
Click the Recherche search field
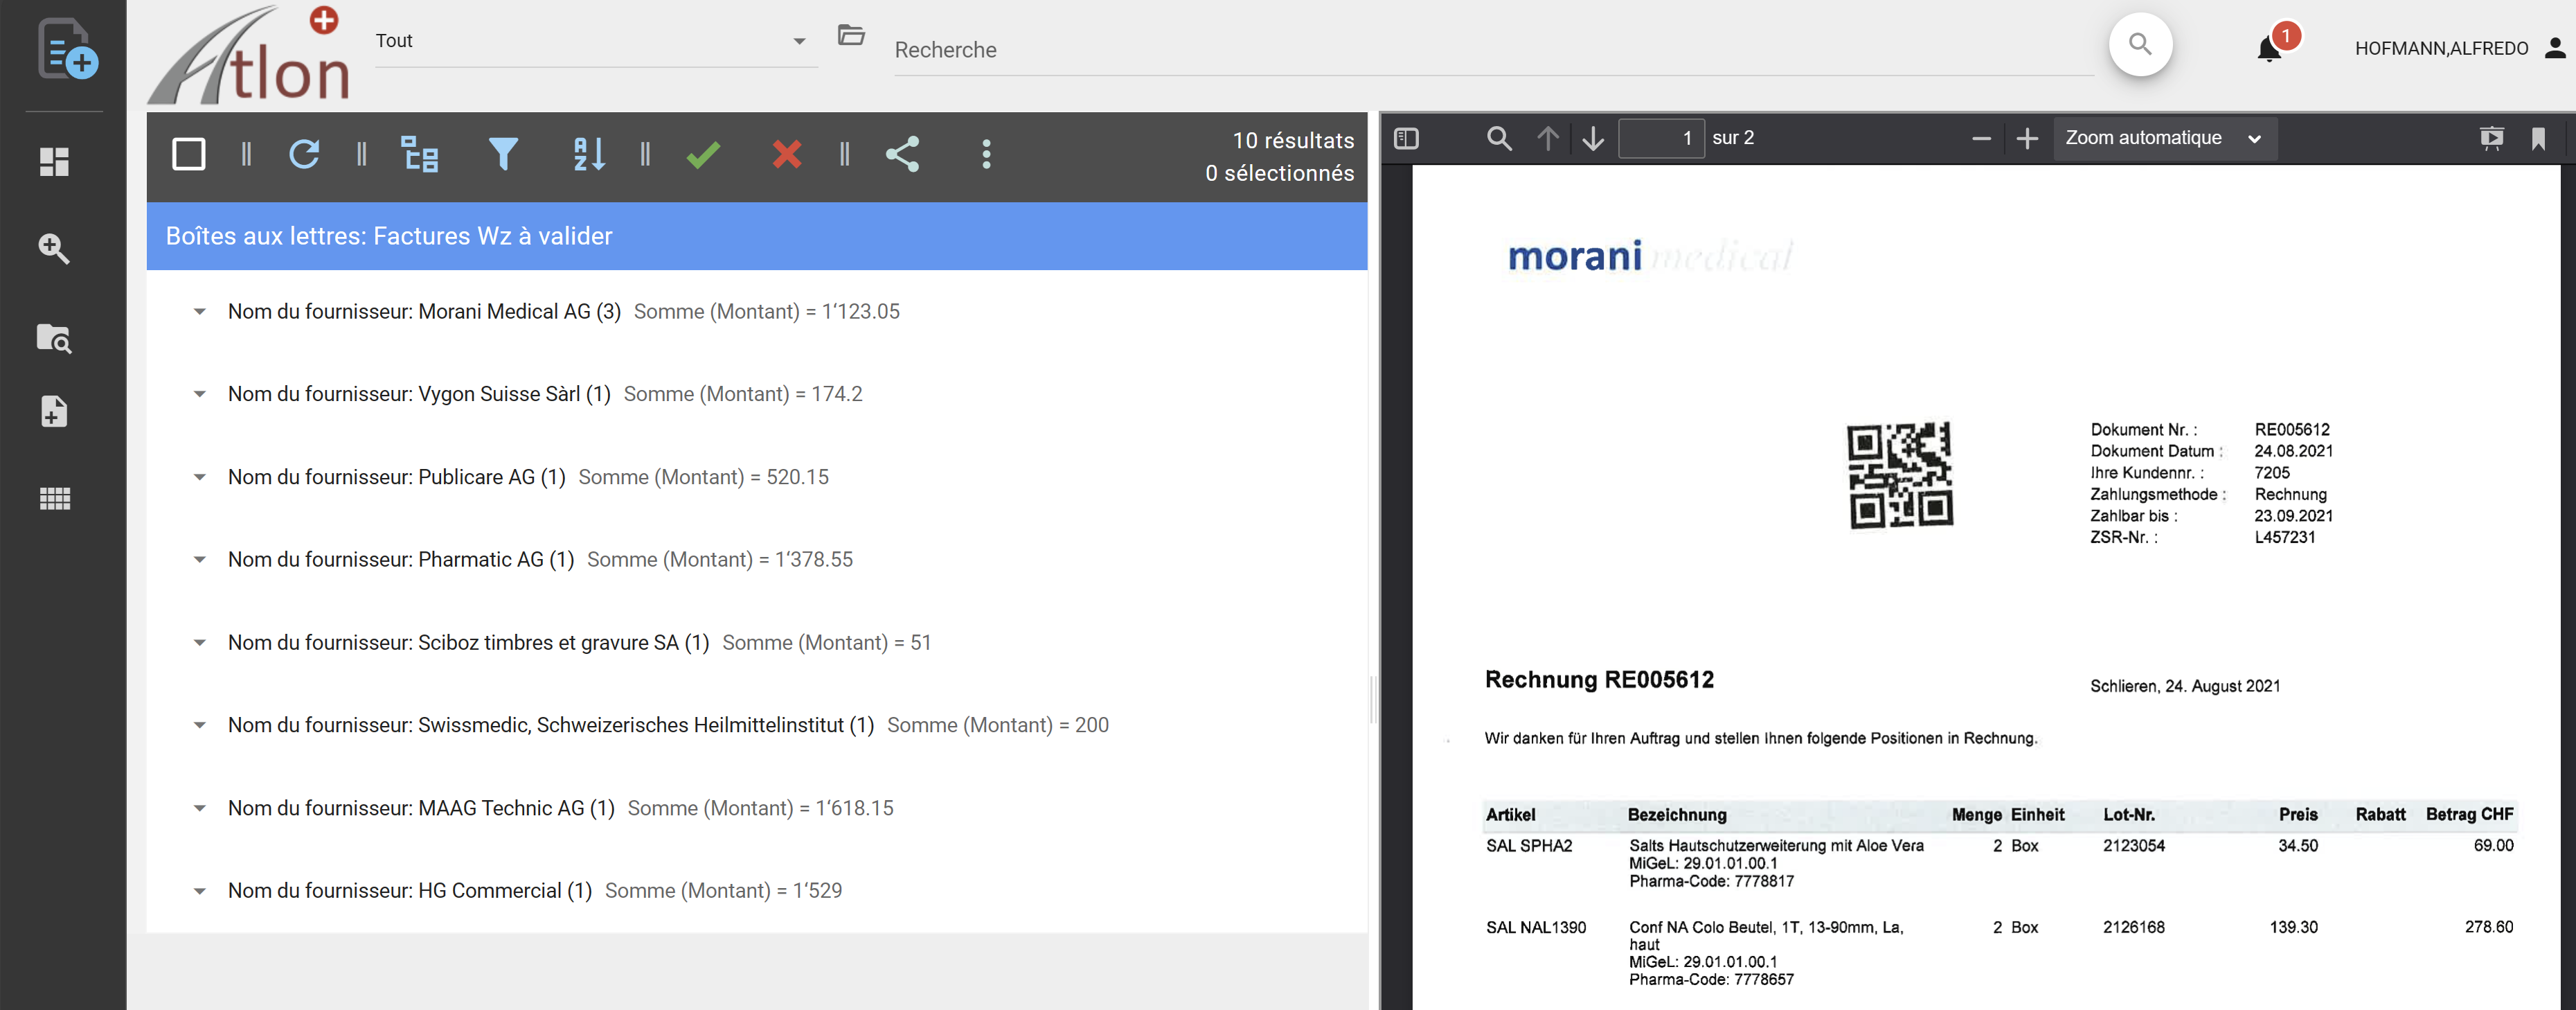[x=1493, y=49]
